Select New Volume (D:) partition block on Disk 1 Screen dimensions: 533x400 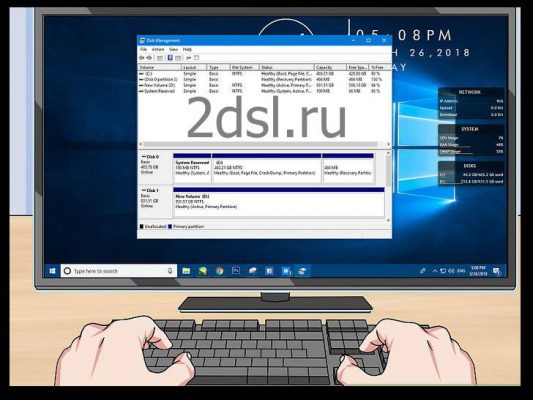click(279, 202)
